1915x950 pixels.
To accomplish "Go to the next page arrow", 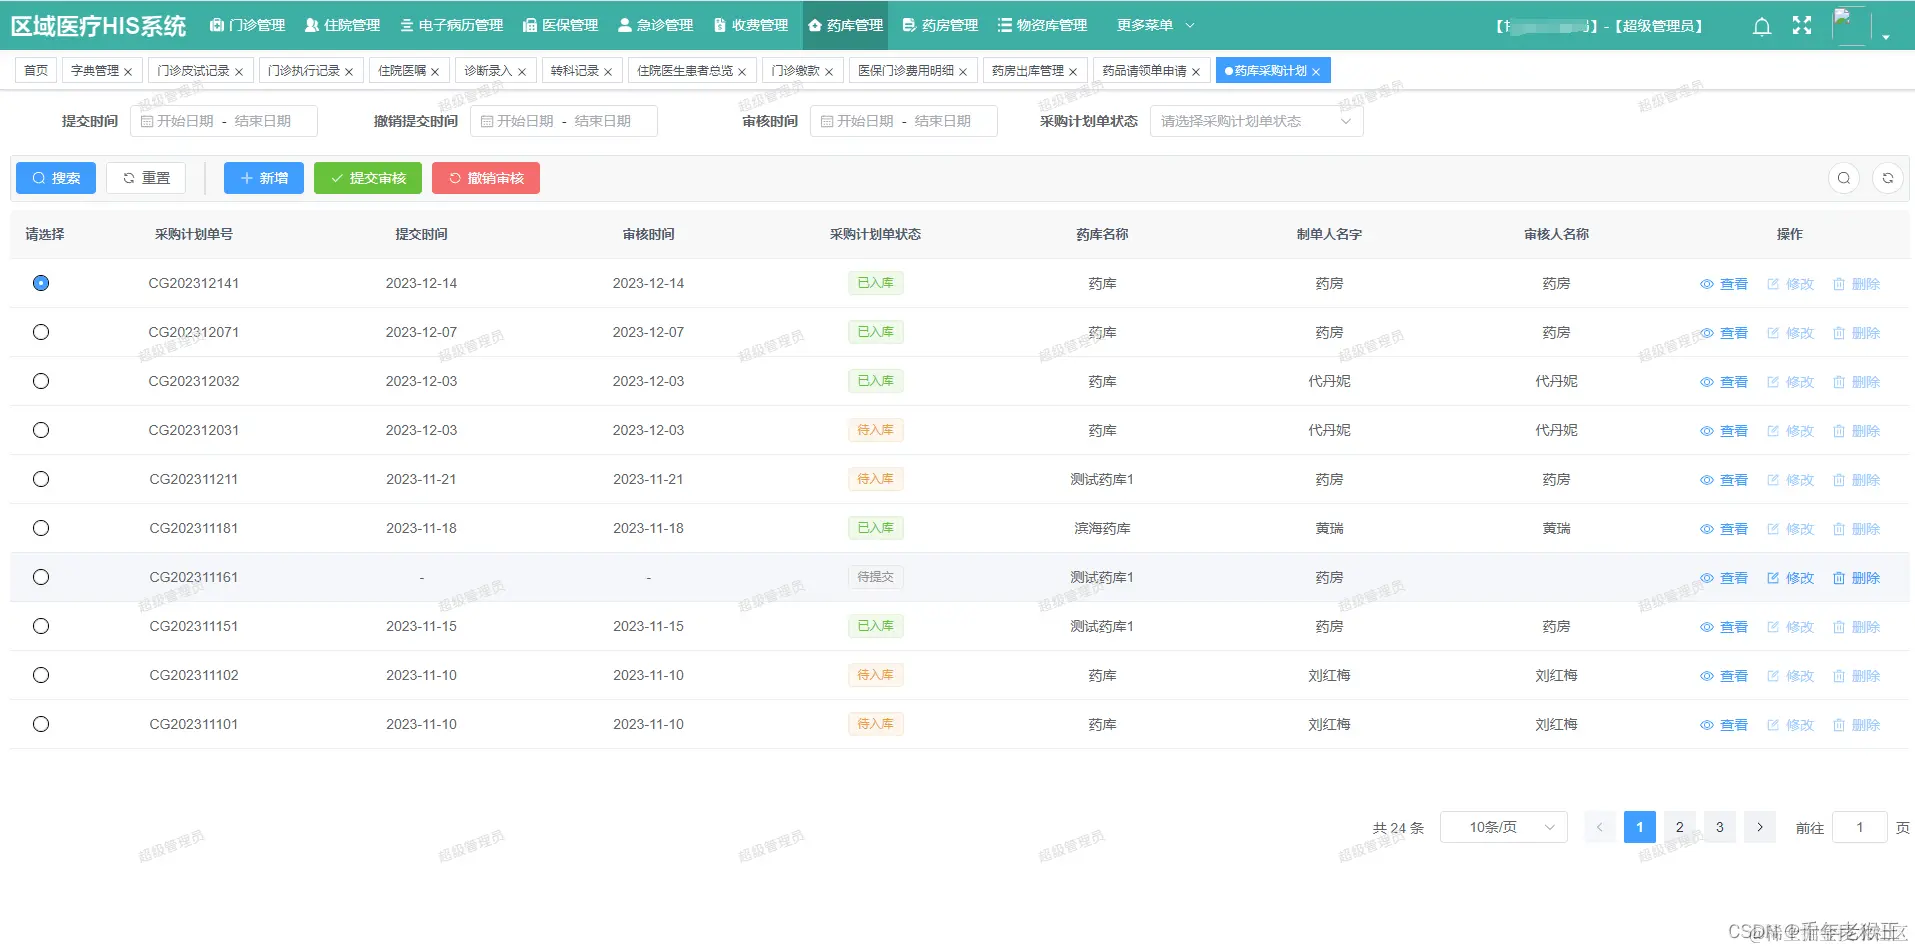I will (x=1760, y=827).
